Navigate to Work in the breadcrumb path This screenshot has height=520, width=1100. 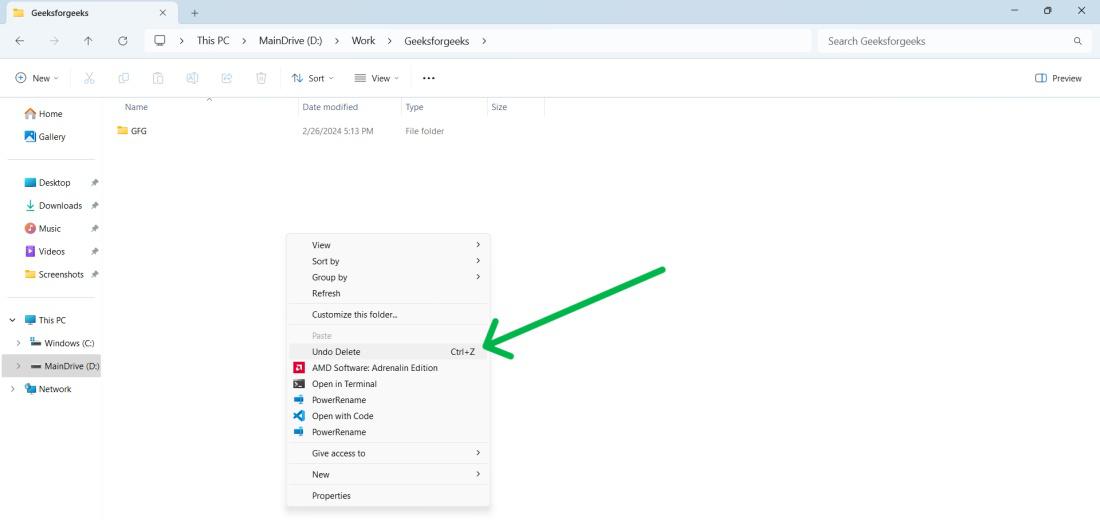click(363, 41)
